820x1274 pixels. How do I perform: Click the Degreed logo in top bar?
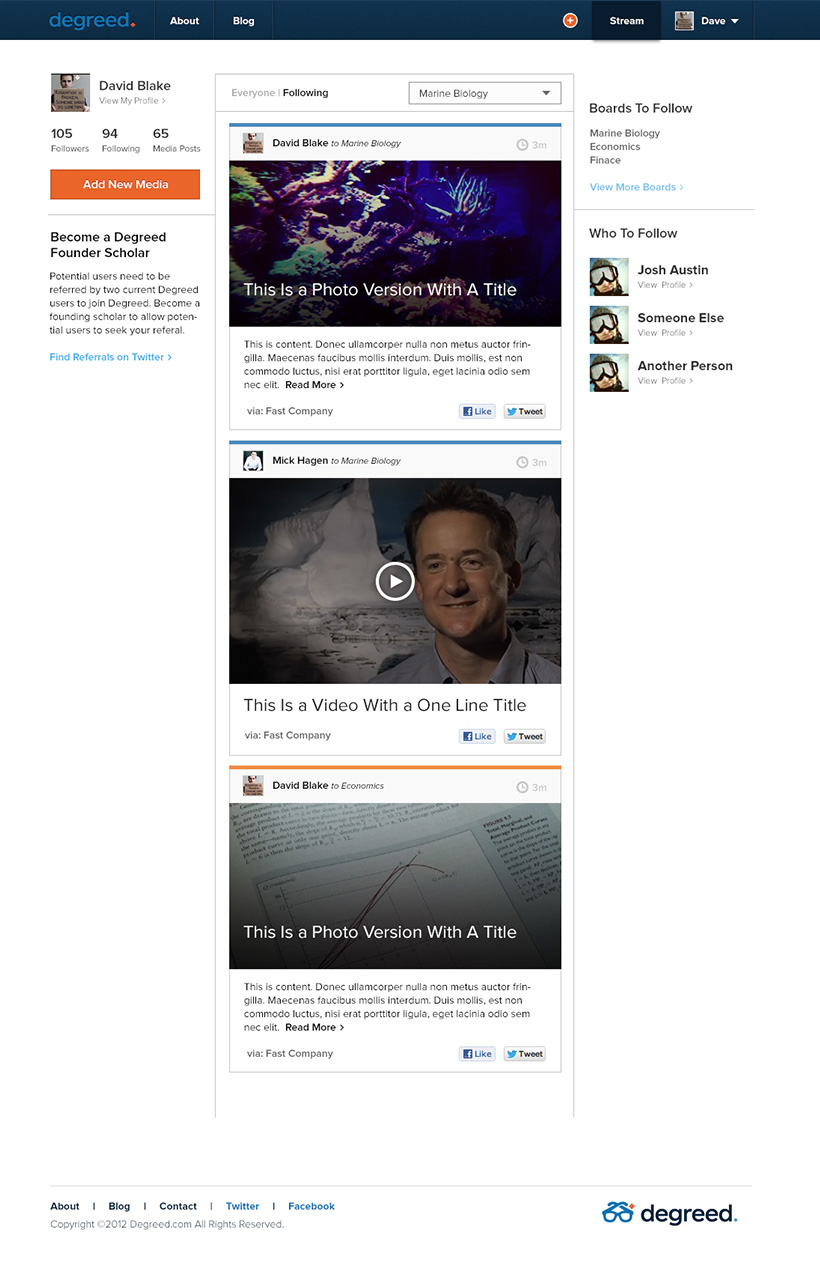click(92, 20)
